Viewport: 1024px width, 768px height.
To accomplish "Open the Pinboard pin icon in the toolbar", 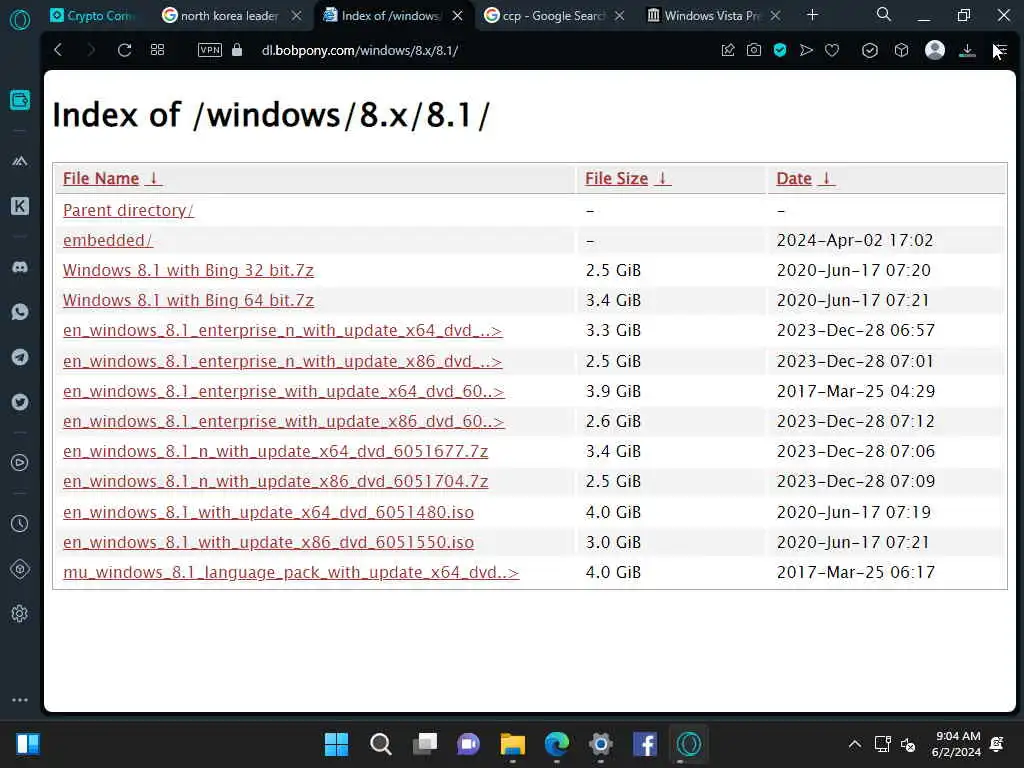I will tap(728, 50).
